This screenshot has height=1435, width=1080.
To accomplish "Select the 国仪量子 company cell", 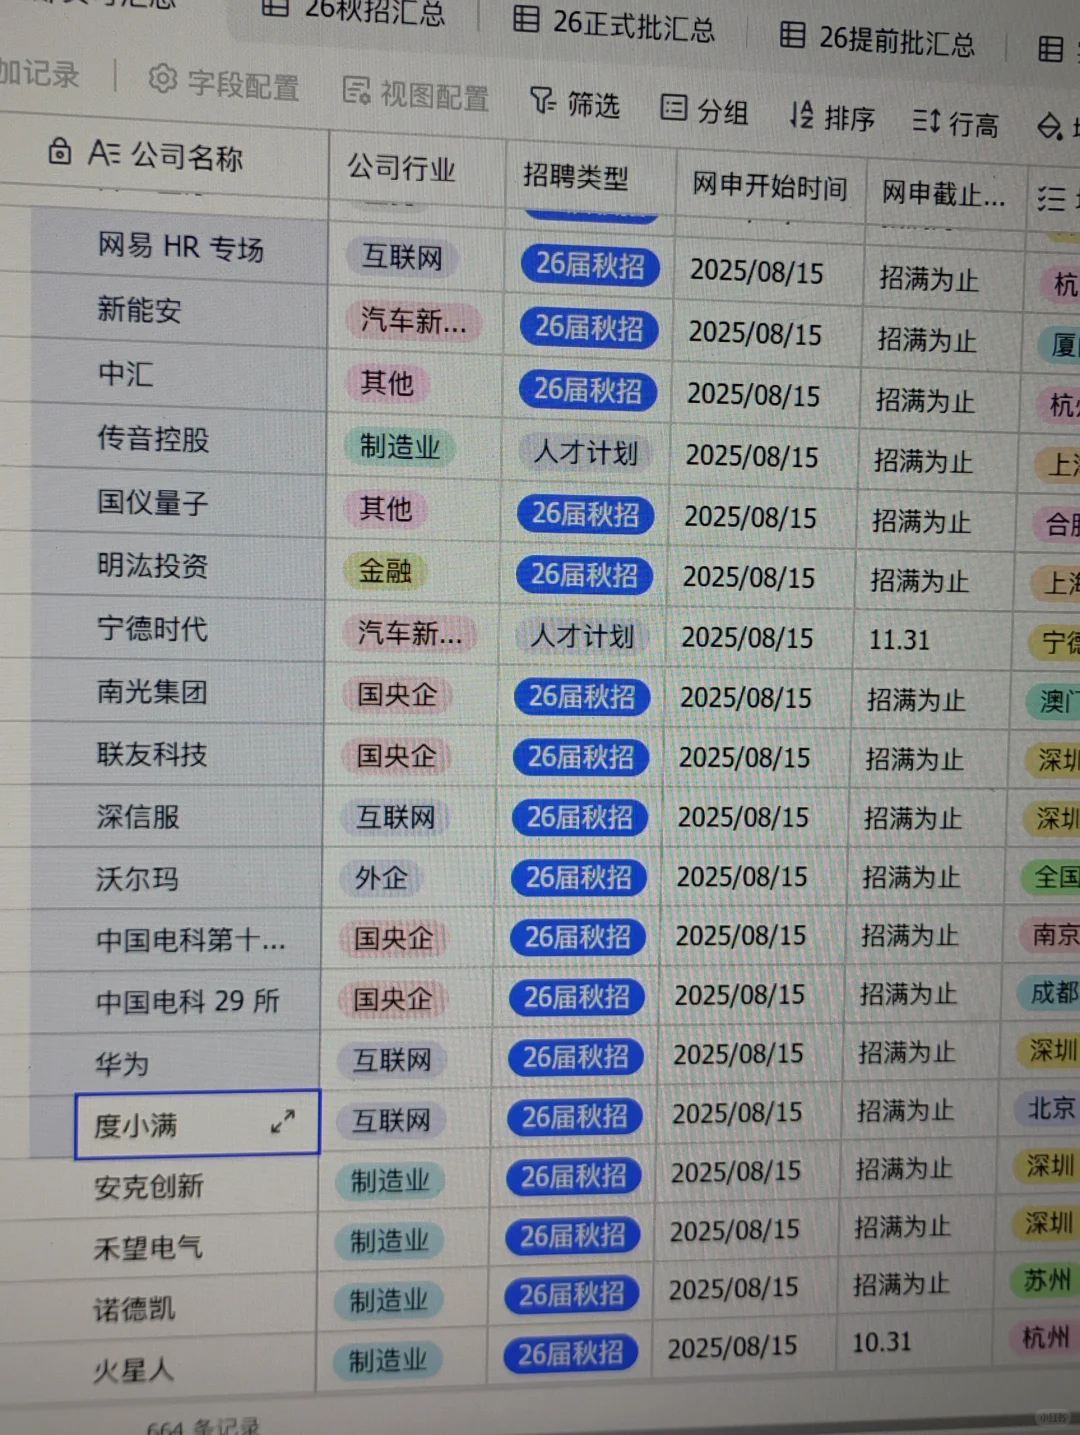I will click(179, 502).
